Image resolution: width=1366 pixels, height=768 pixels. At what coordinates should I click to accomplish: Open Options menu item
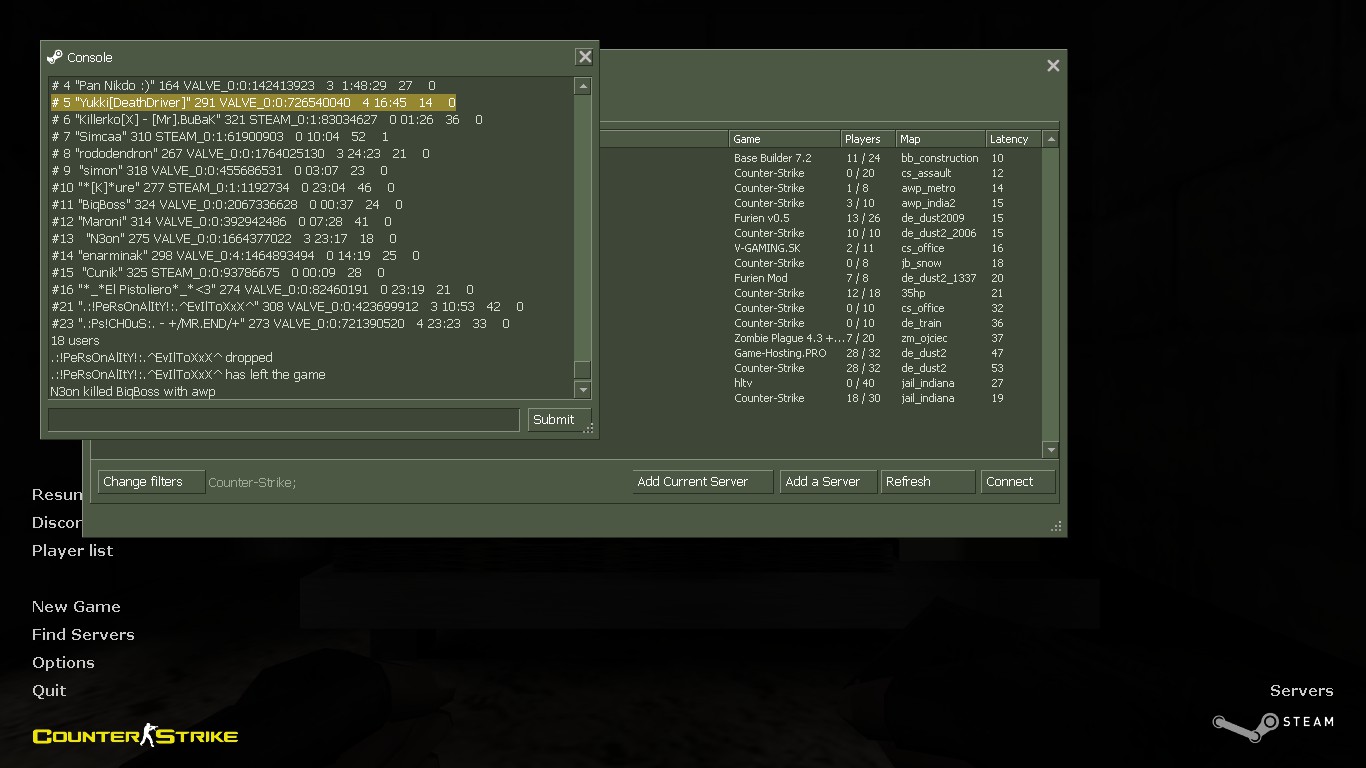(x=63, y=663)
